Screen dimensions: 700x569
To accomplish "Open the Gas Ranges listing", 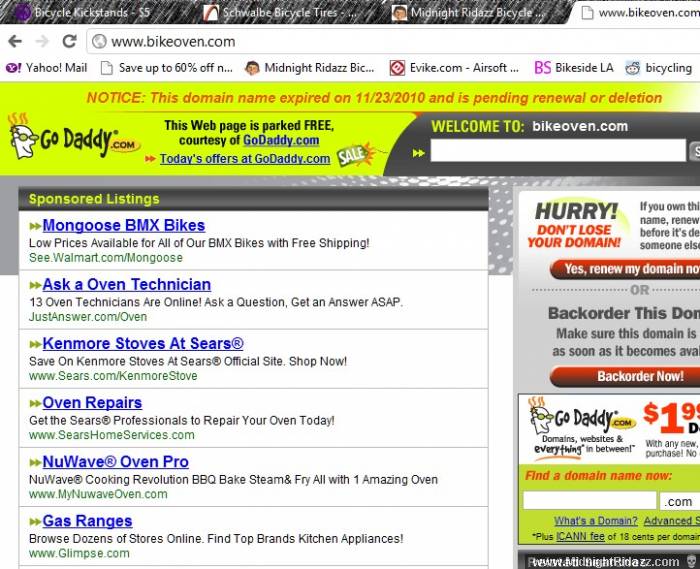I will 88,521.
